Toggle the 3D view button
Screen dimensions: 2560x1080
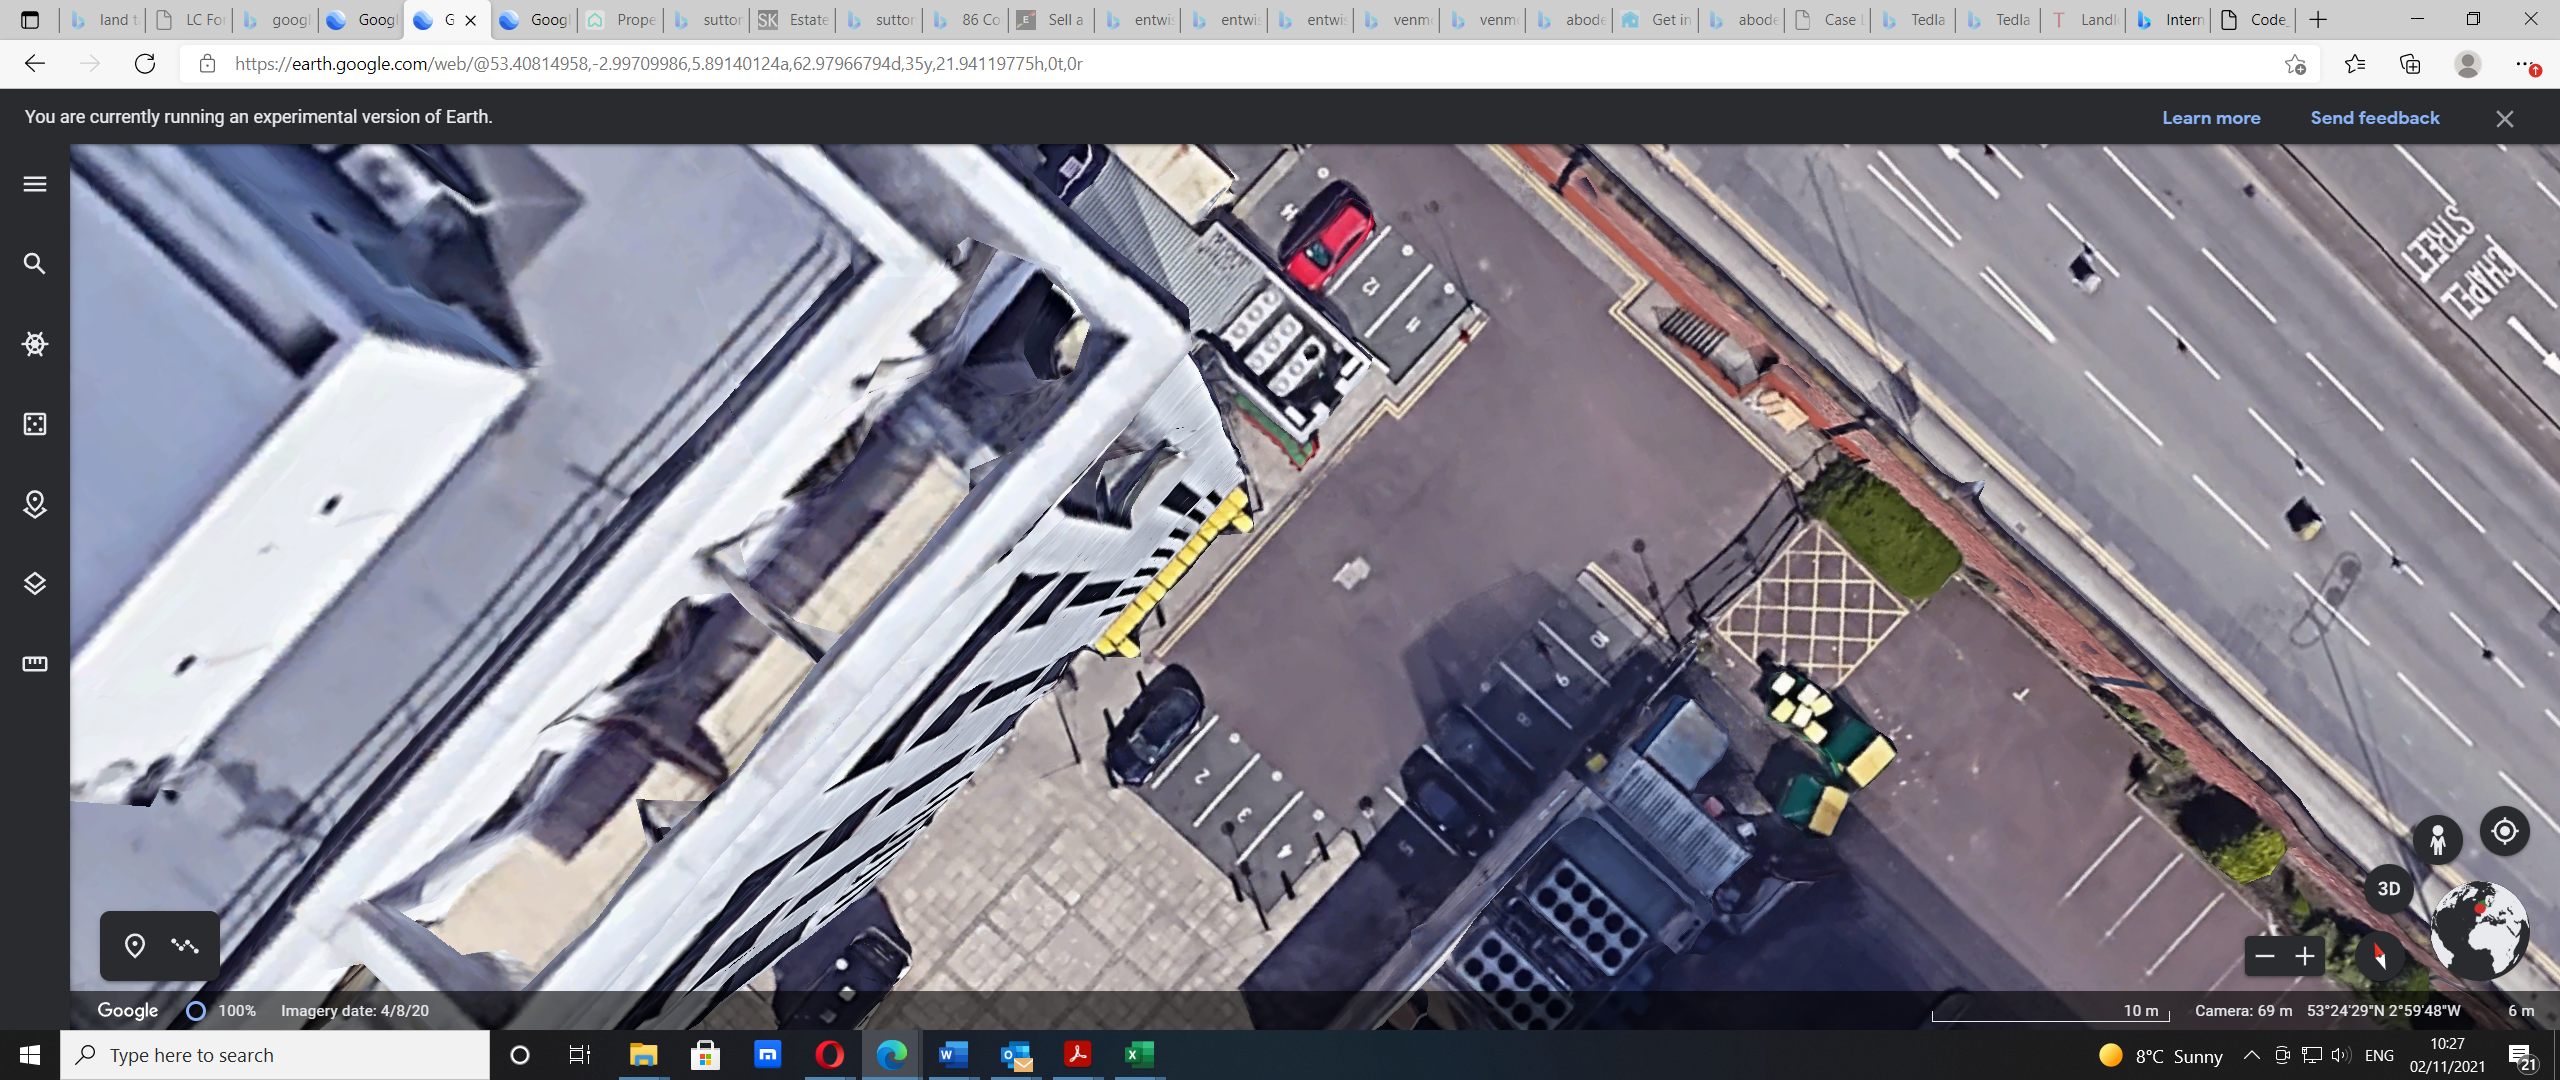tap(2389, 889)
